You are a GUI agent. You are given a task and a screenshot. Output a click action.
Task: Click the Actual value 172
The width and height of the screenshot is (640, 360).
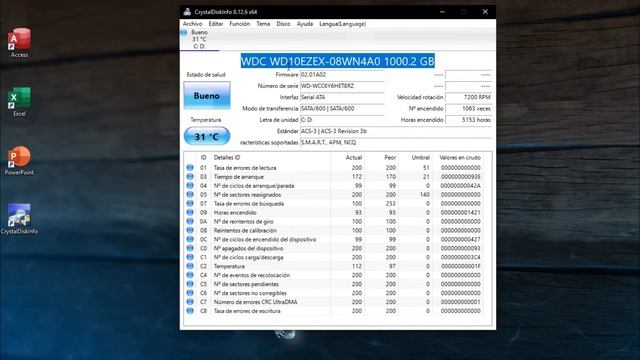(x=357, y=177)
